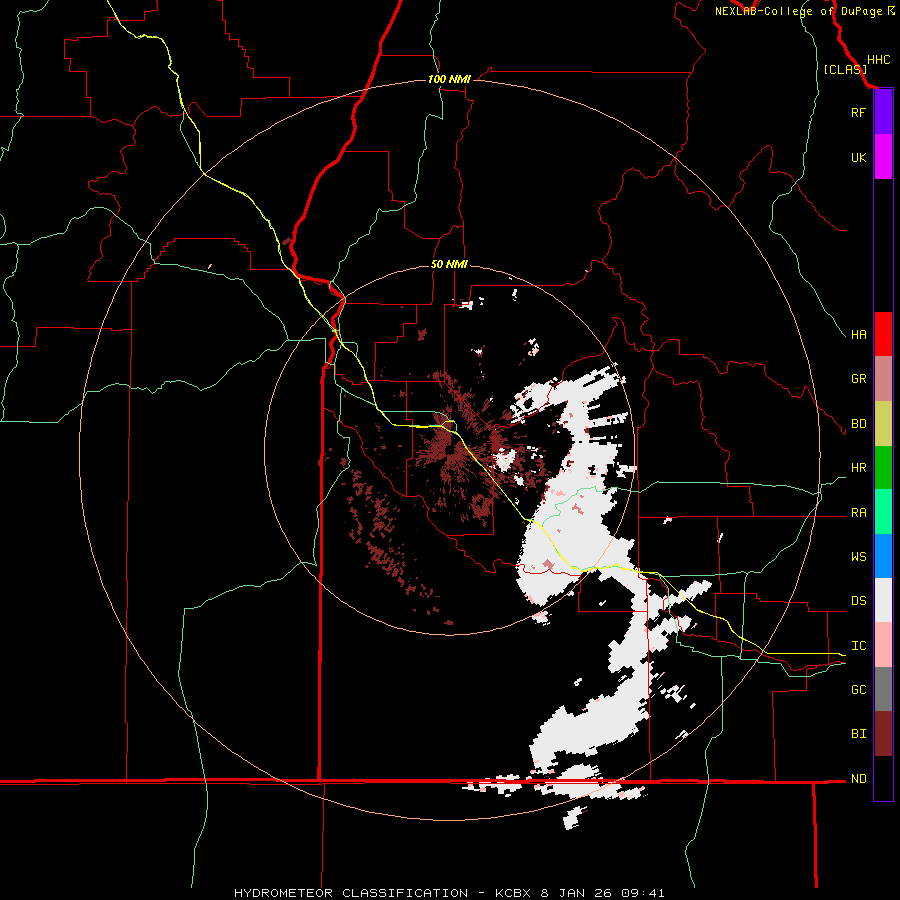Click the 'DS' legend label
The image size is (900, 900).
tap(858, 601)
